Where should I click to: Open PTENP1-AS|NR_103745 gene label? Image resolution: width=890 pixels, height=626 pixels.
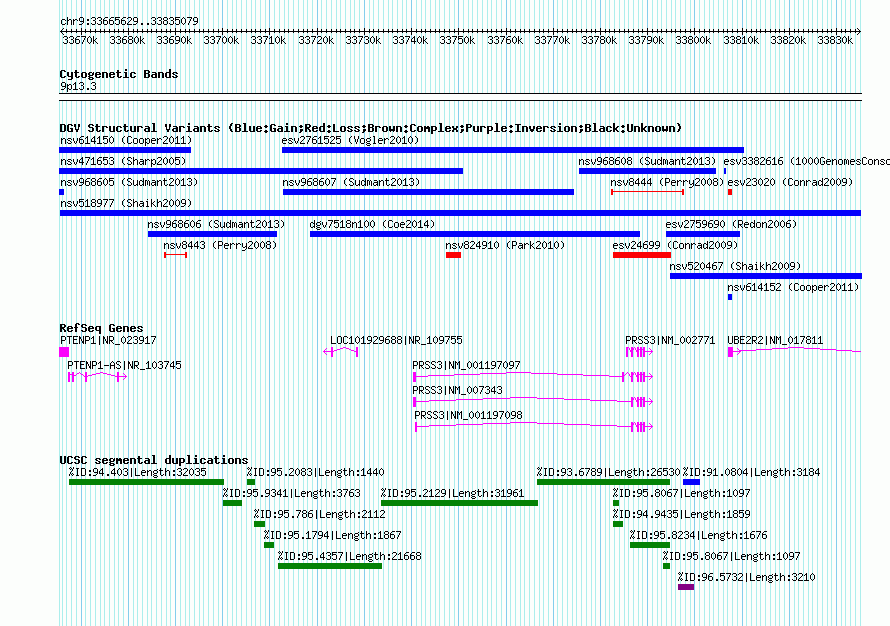(x=124, y=365)
